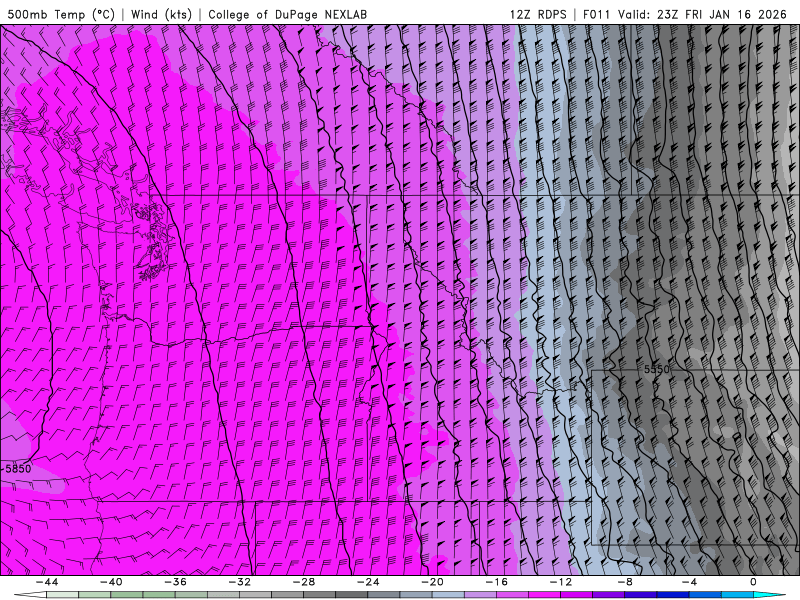Click the 'F011' forecast hour label
The width and height of the screenshot is (800, 600).
click(596, 14)
